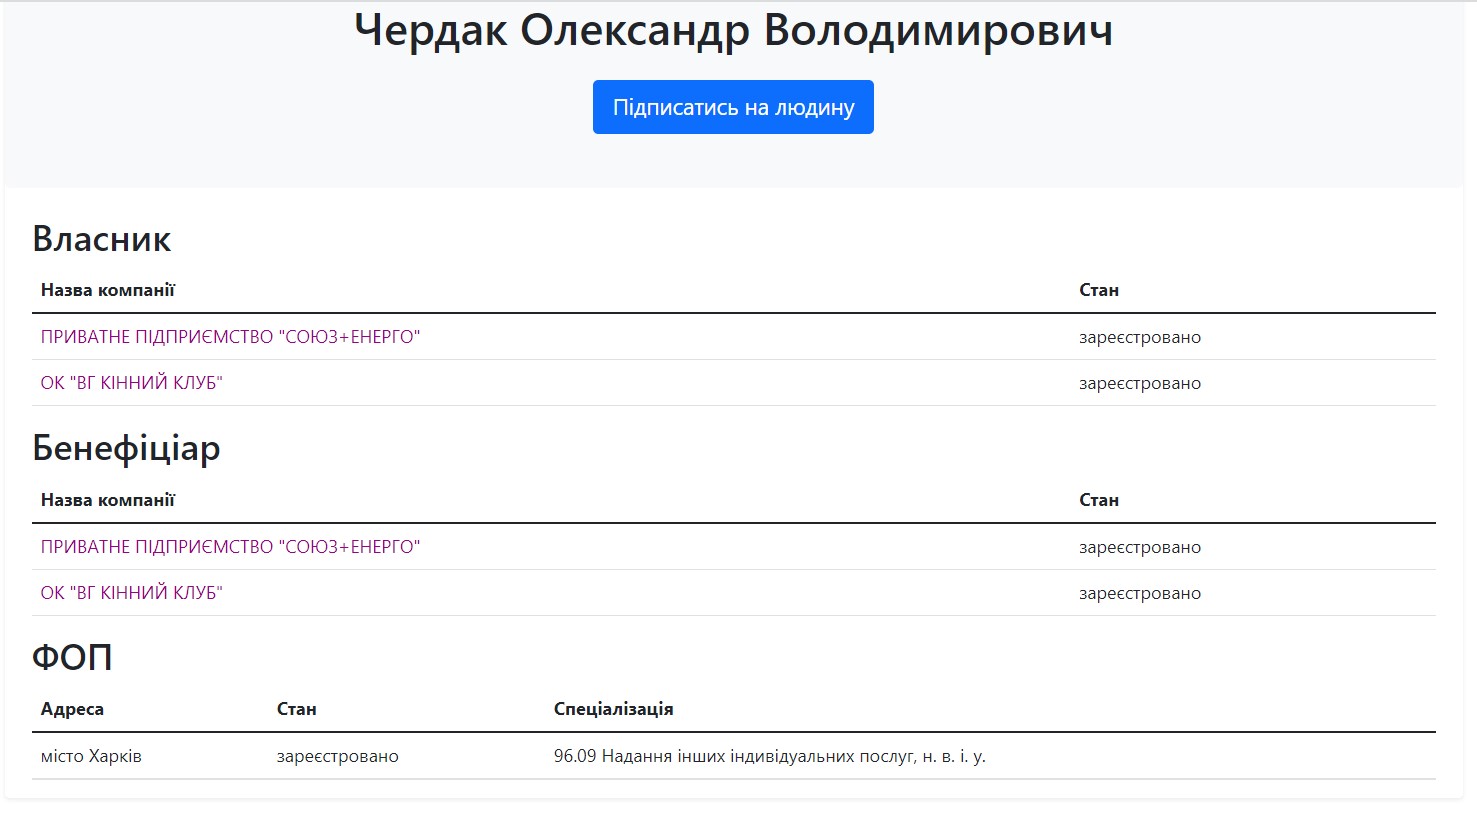Open "СОЮЗ+ЕНЕРГО" link under Власник section
The height and width of the screenshot is (817, 1477).
(230, 337)
